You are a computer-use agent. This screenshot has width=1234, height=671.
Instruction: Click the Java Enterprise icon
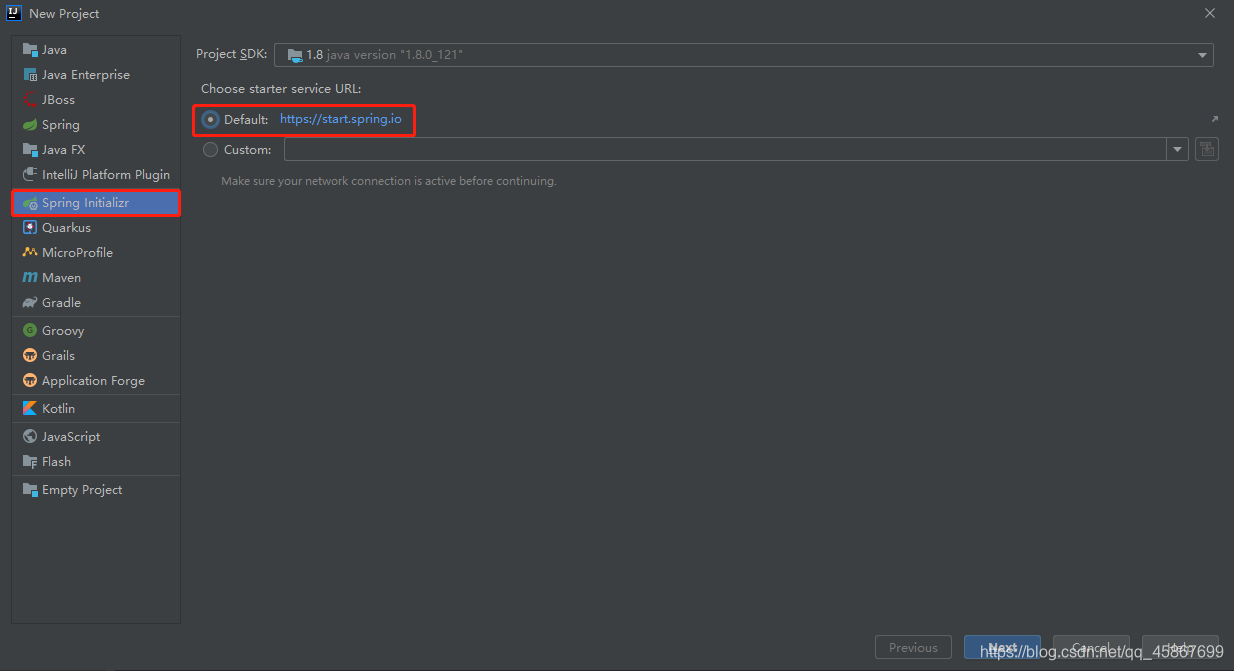(30, 75)
